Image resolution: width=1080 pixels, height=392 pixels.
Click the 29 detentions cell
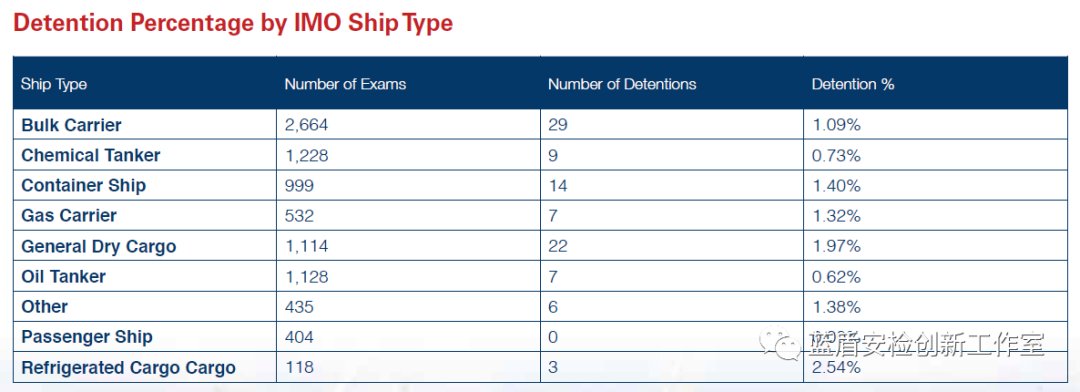pyautogui.click(x=672, y=125)
